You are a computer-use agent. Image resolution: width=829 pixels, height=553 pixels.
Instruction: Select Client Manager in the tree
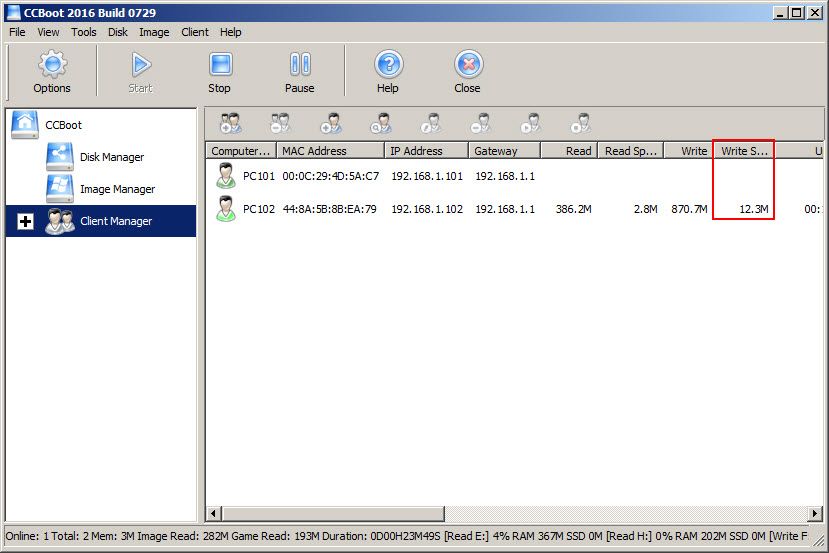[x=116, y=221]
